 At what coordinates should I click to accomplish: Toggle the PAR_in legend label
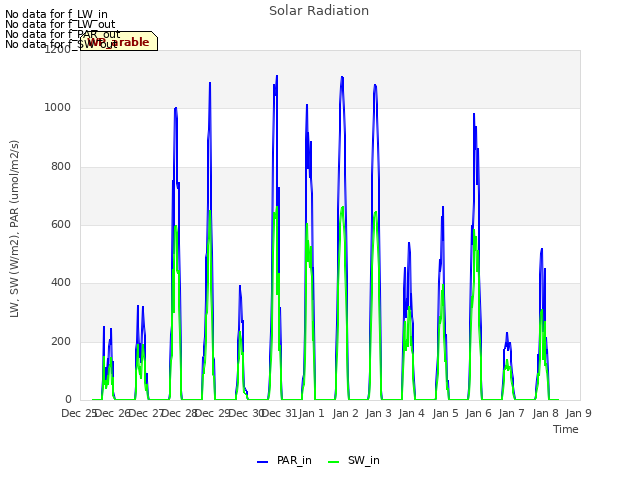pyautogui.click(x=294, y=460)
